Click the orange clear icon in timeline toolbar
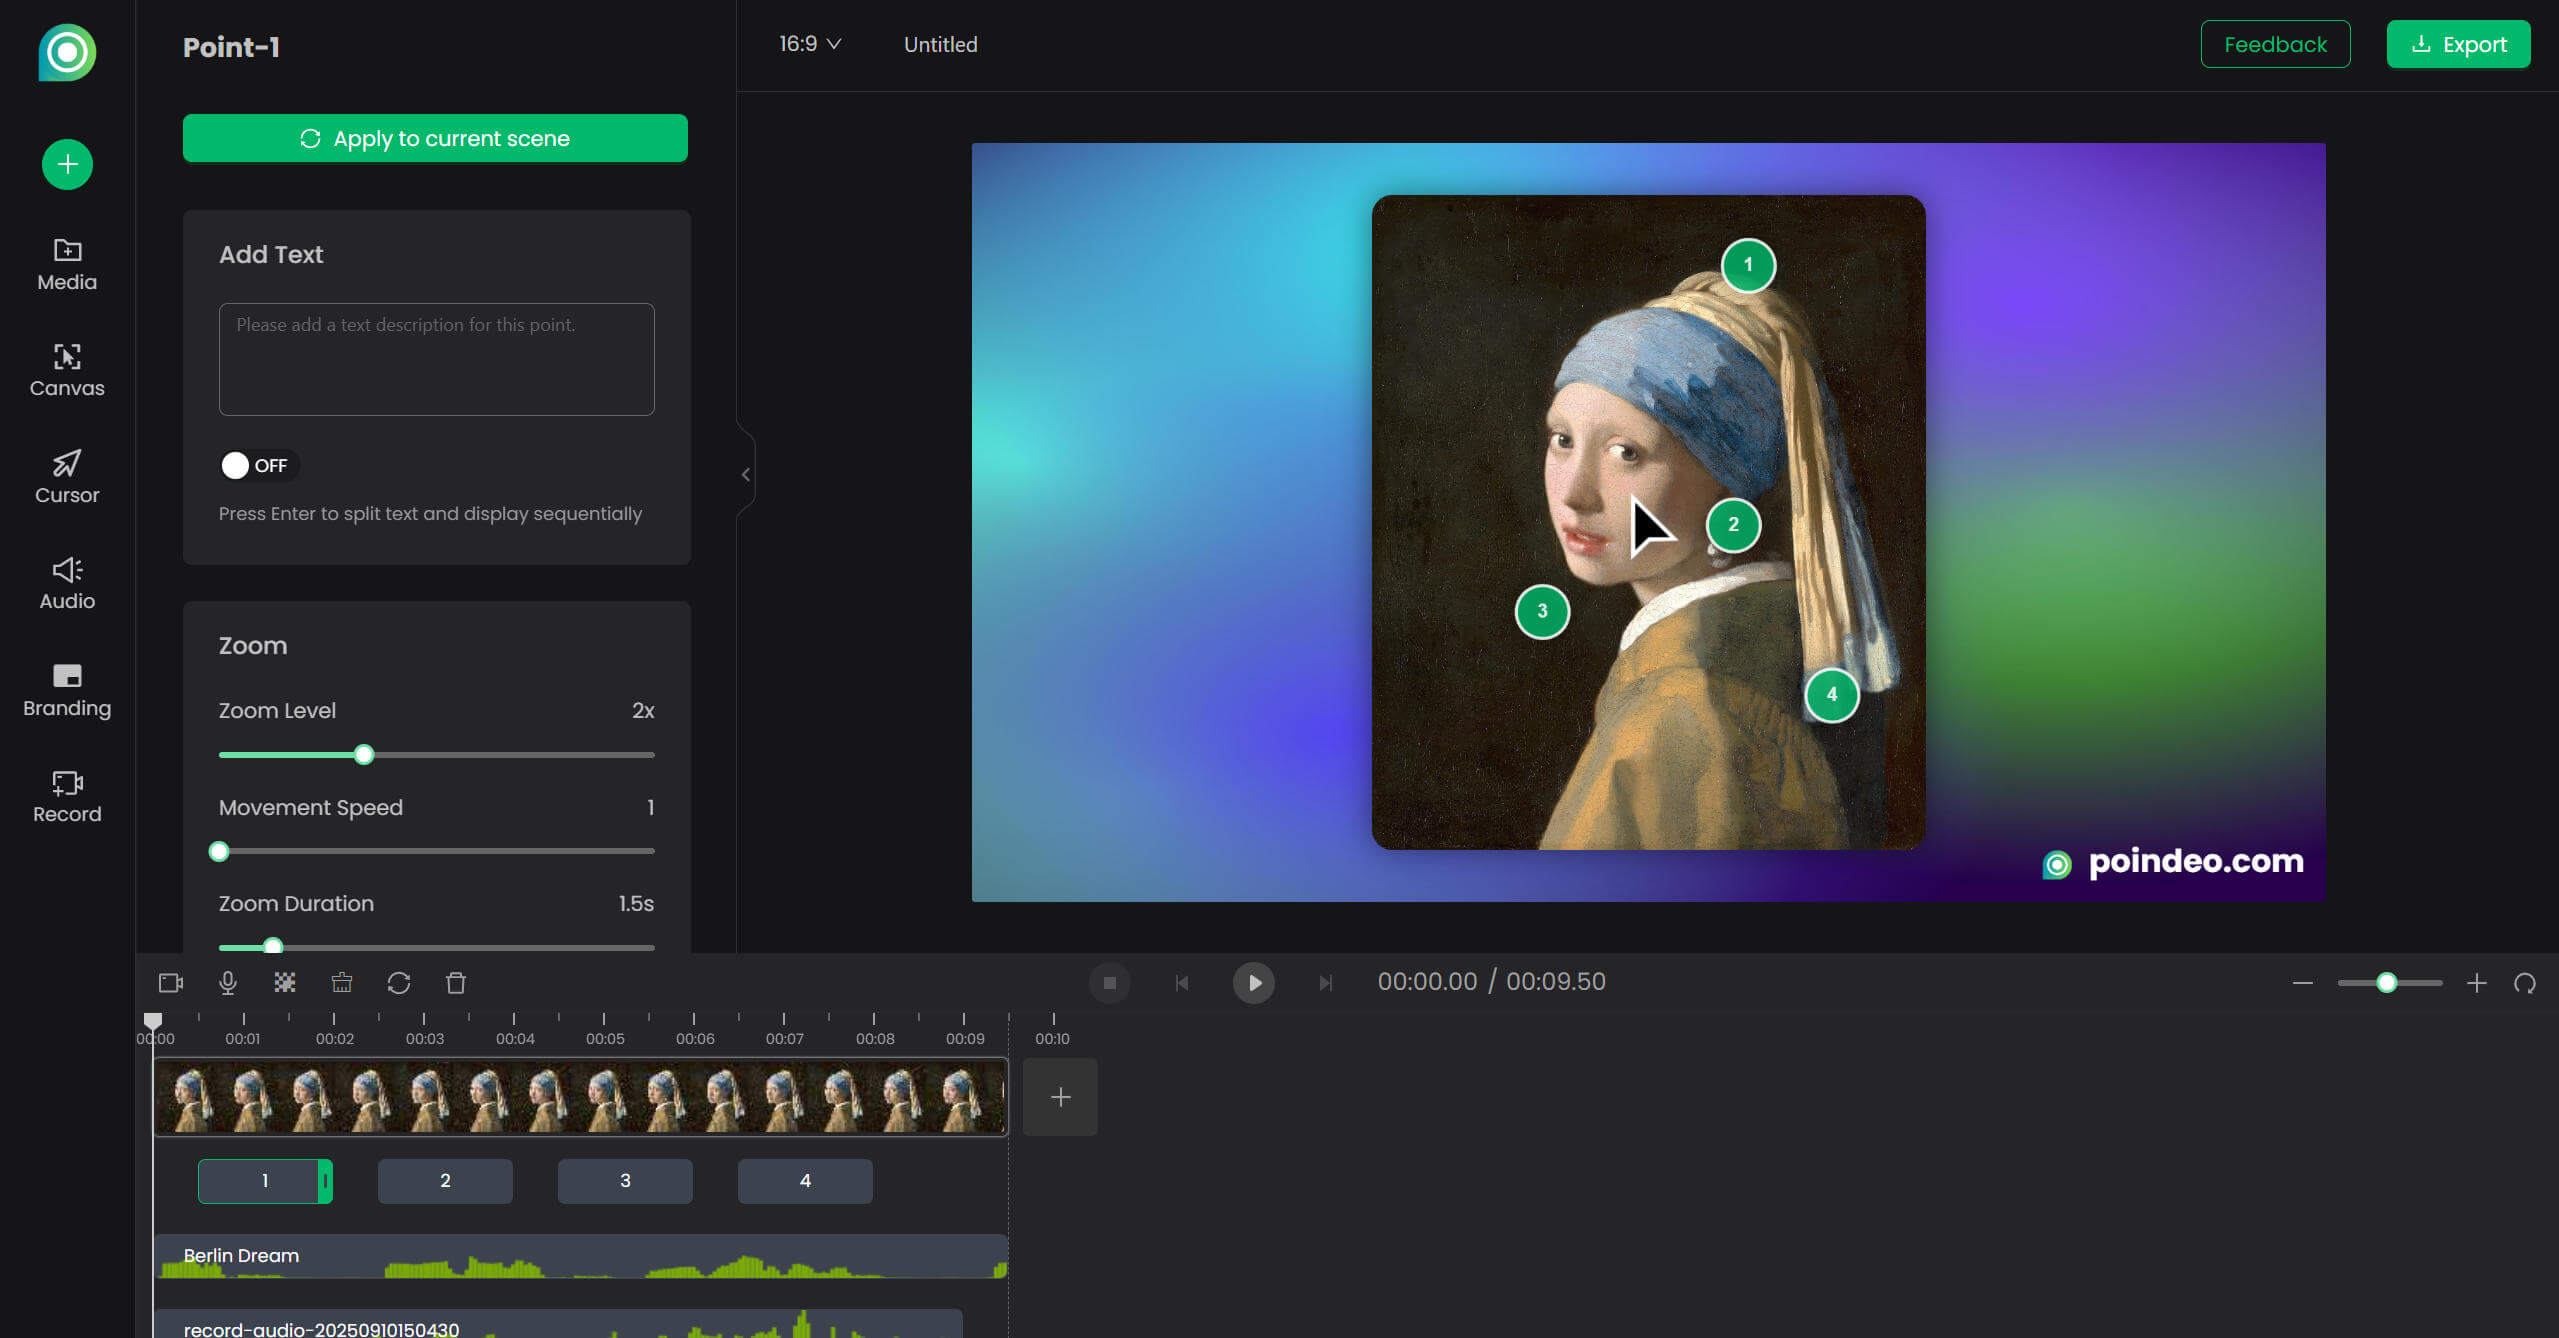The image size is (2559, 1338). tap(342, 983)
